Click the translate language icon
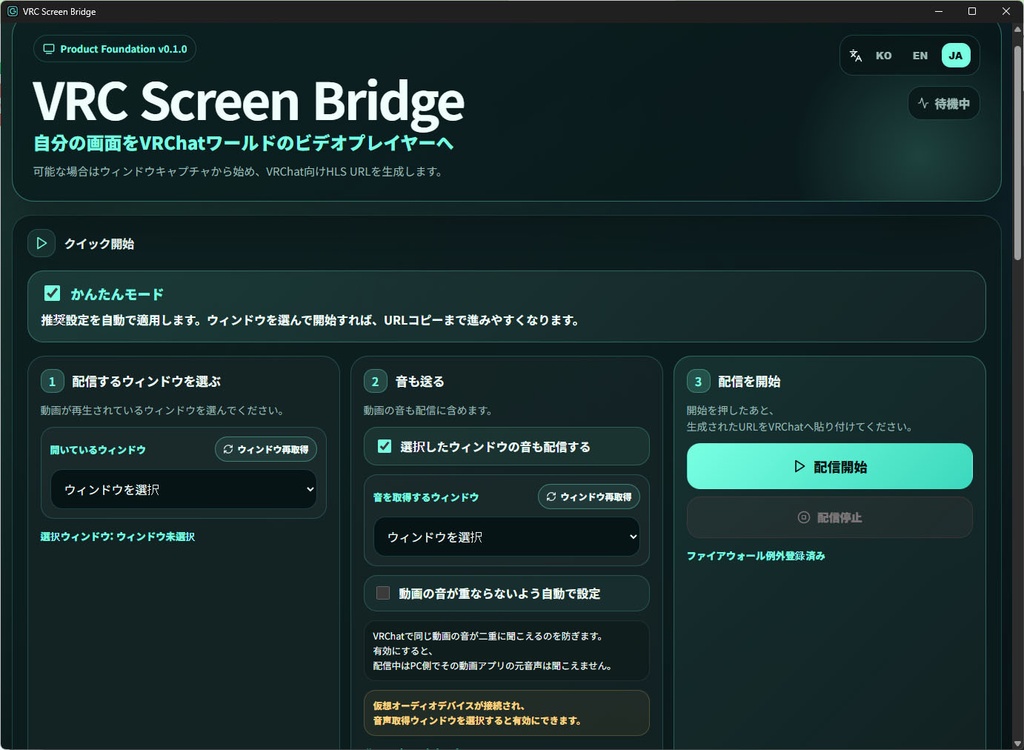 pyautogui.click(x=856, y=56)
